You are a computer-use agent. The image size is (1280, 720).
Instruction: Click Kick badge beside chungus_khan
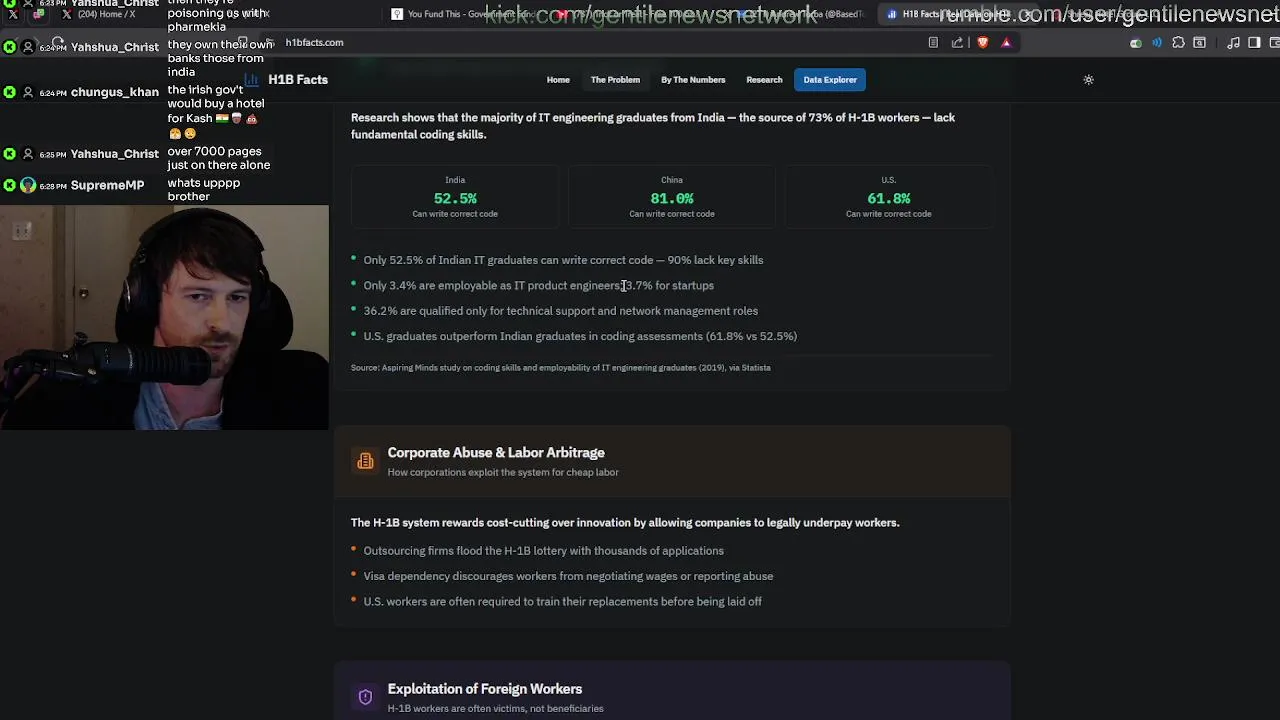pos(9,92)
